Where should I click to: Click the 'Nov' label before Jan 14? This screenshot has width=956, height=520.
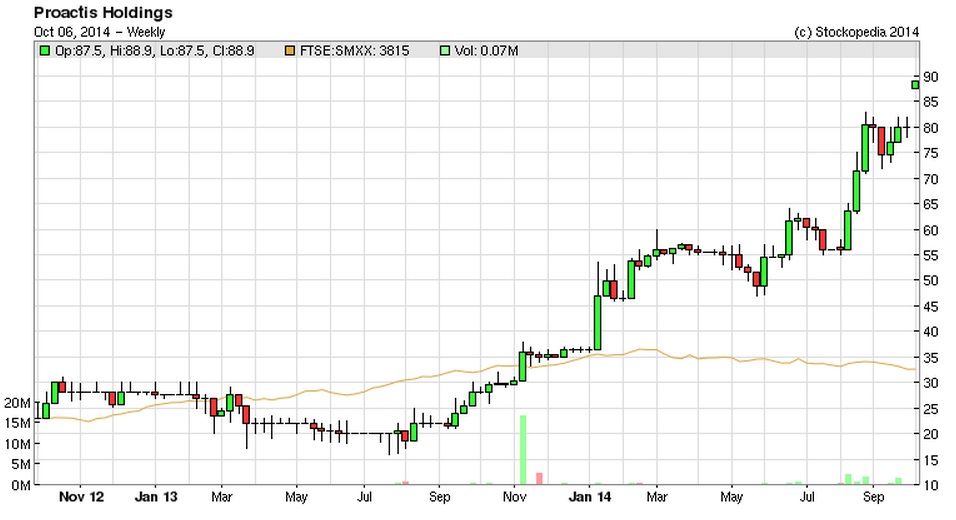tap(514, 497)
